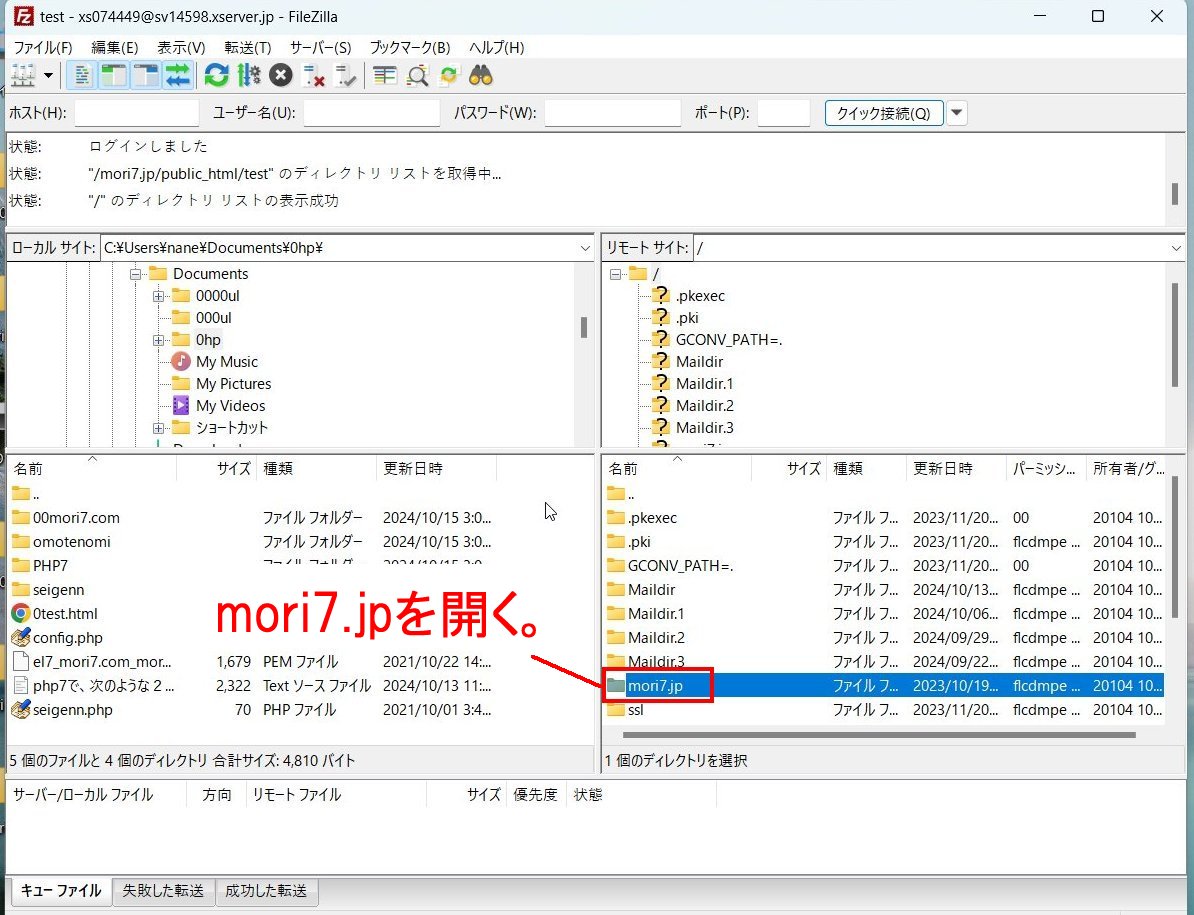Switch to キュー ファイル tab
This screenshot has height=915, width=1194.
click(60, 891)
